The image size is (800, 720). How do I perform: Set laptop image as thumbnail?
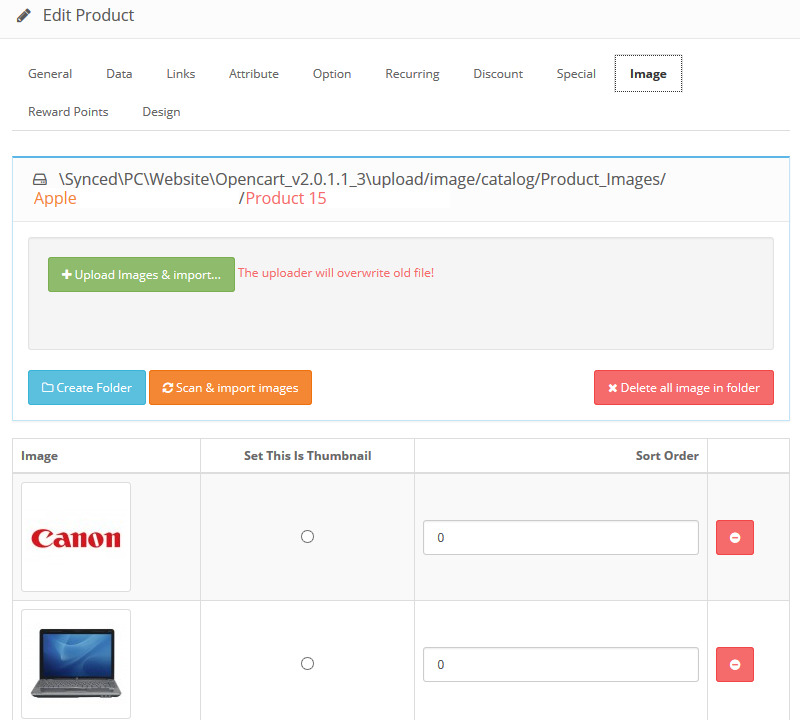click(x=307, y=664)
